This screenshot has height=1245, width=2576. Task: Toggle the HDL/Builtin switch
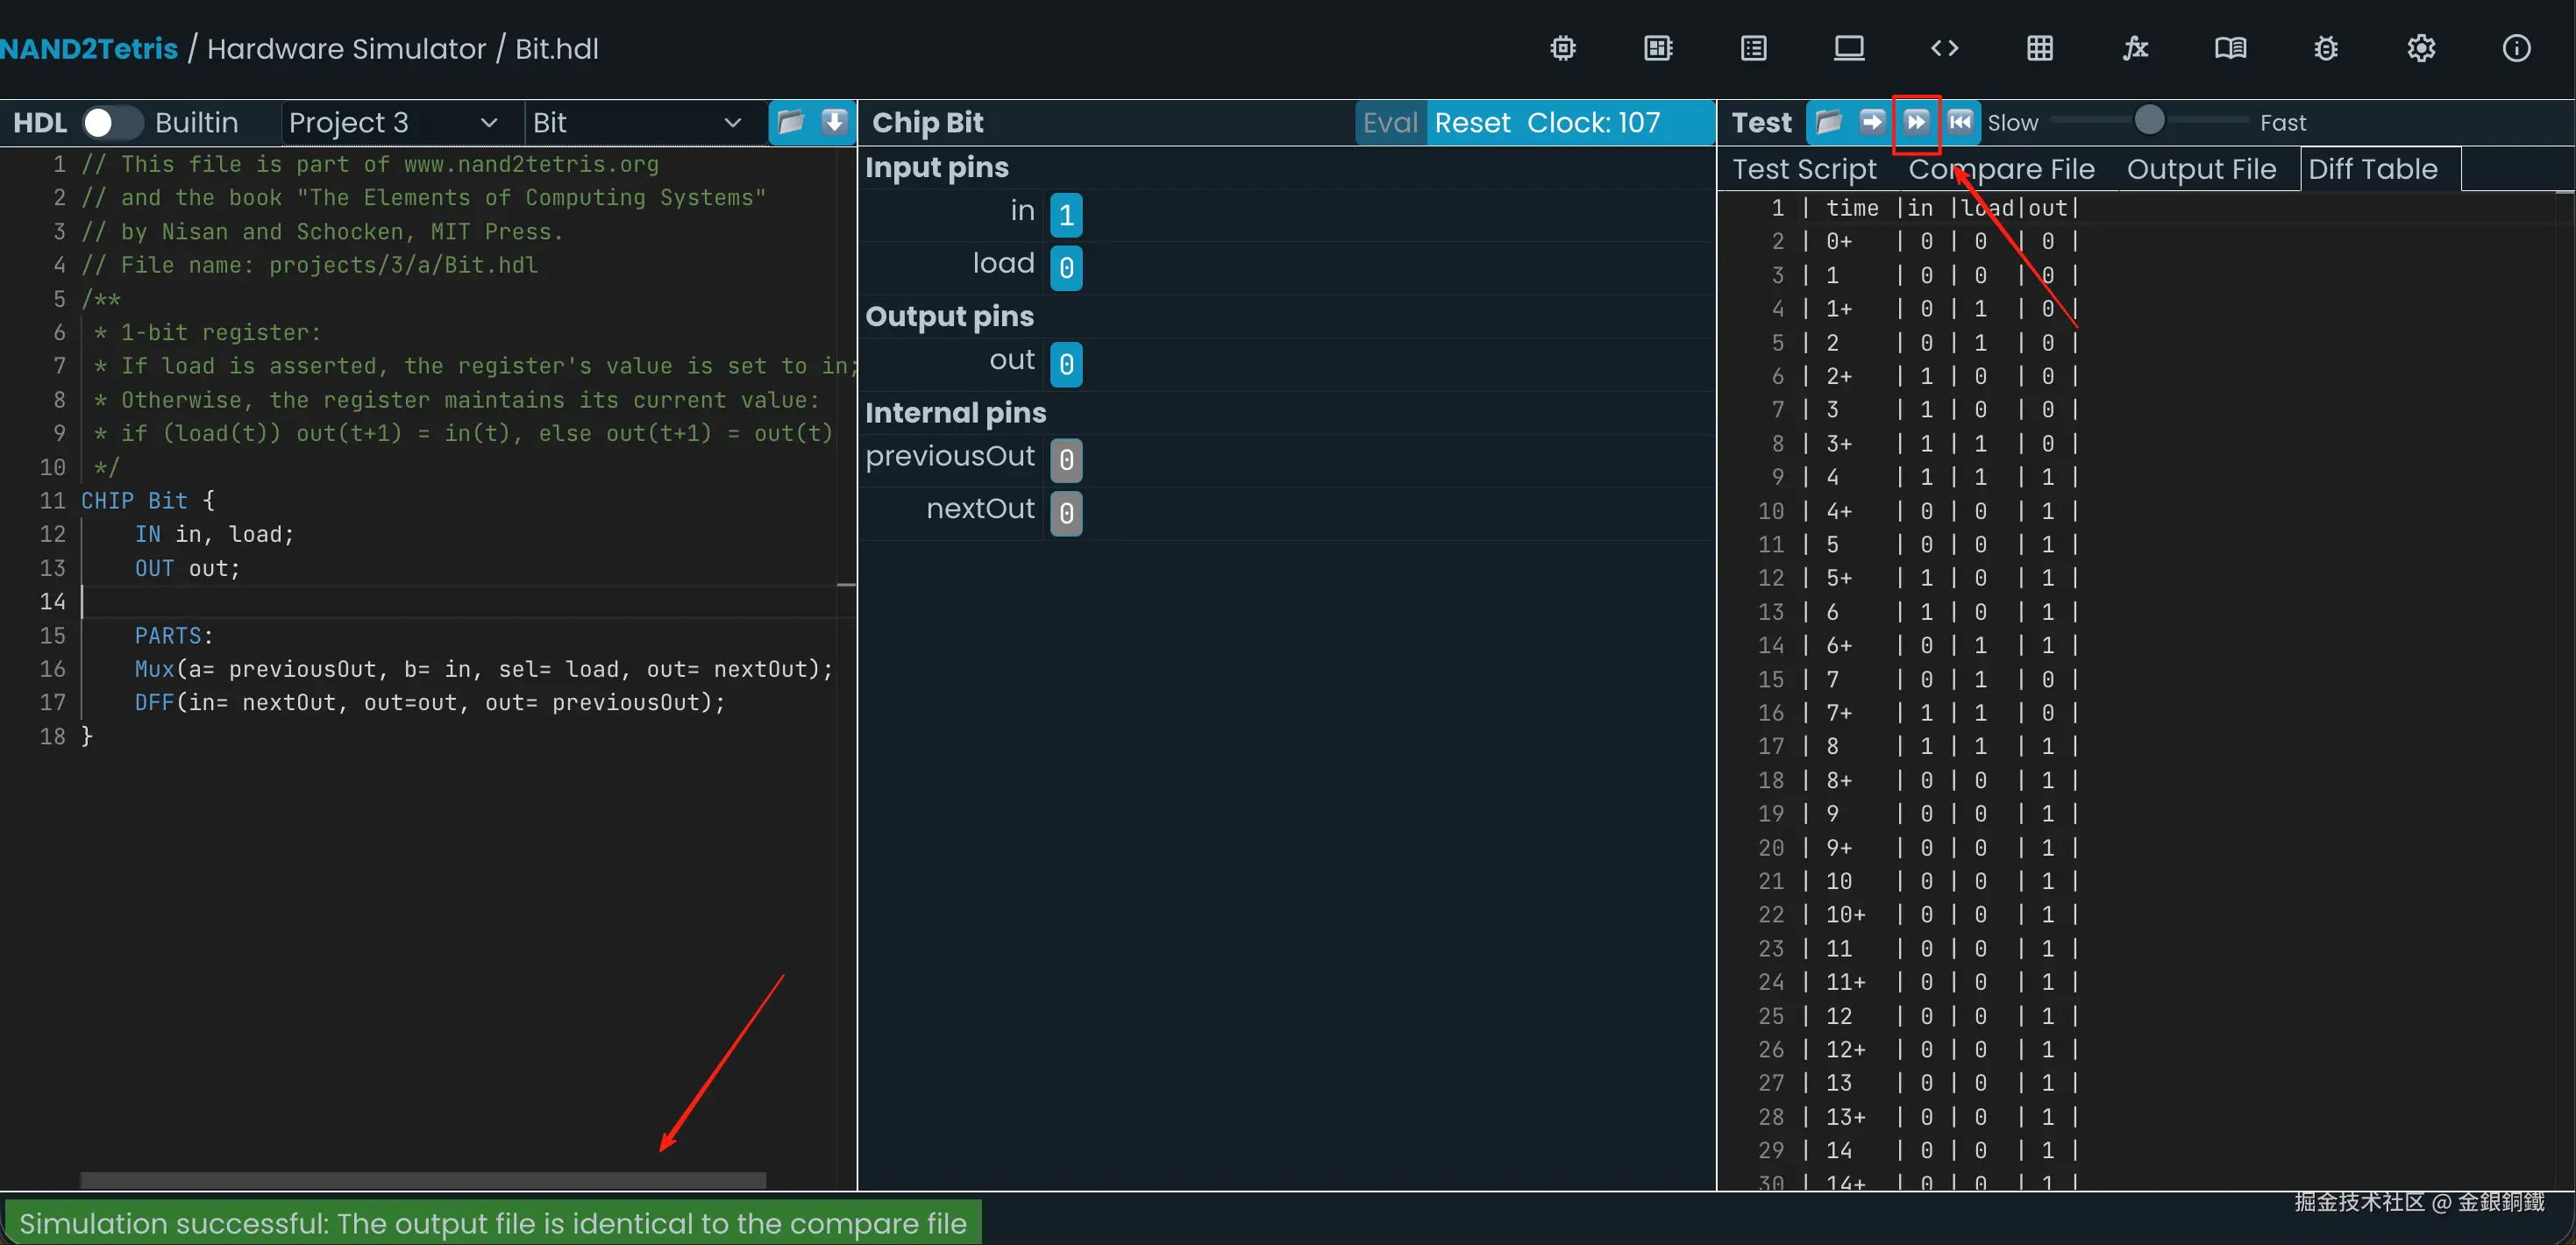(x=112, y=122)
